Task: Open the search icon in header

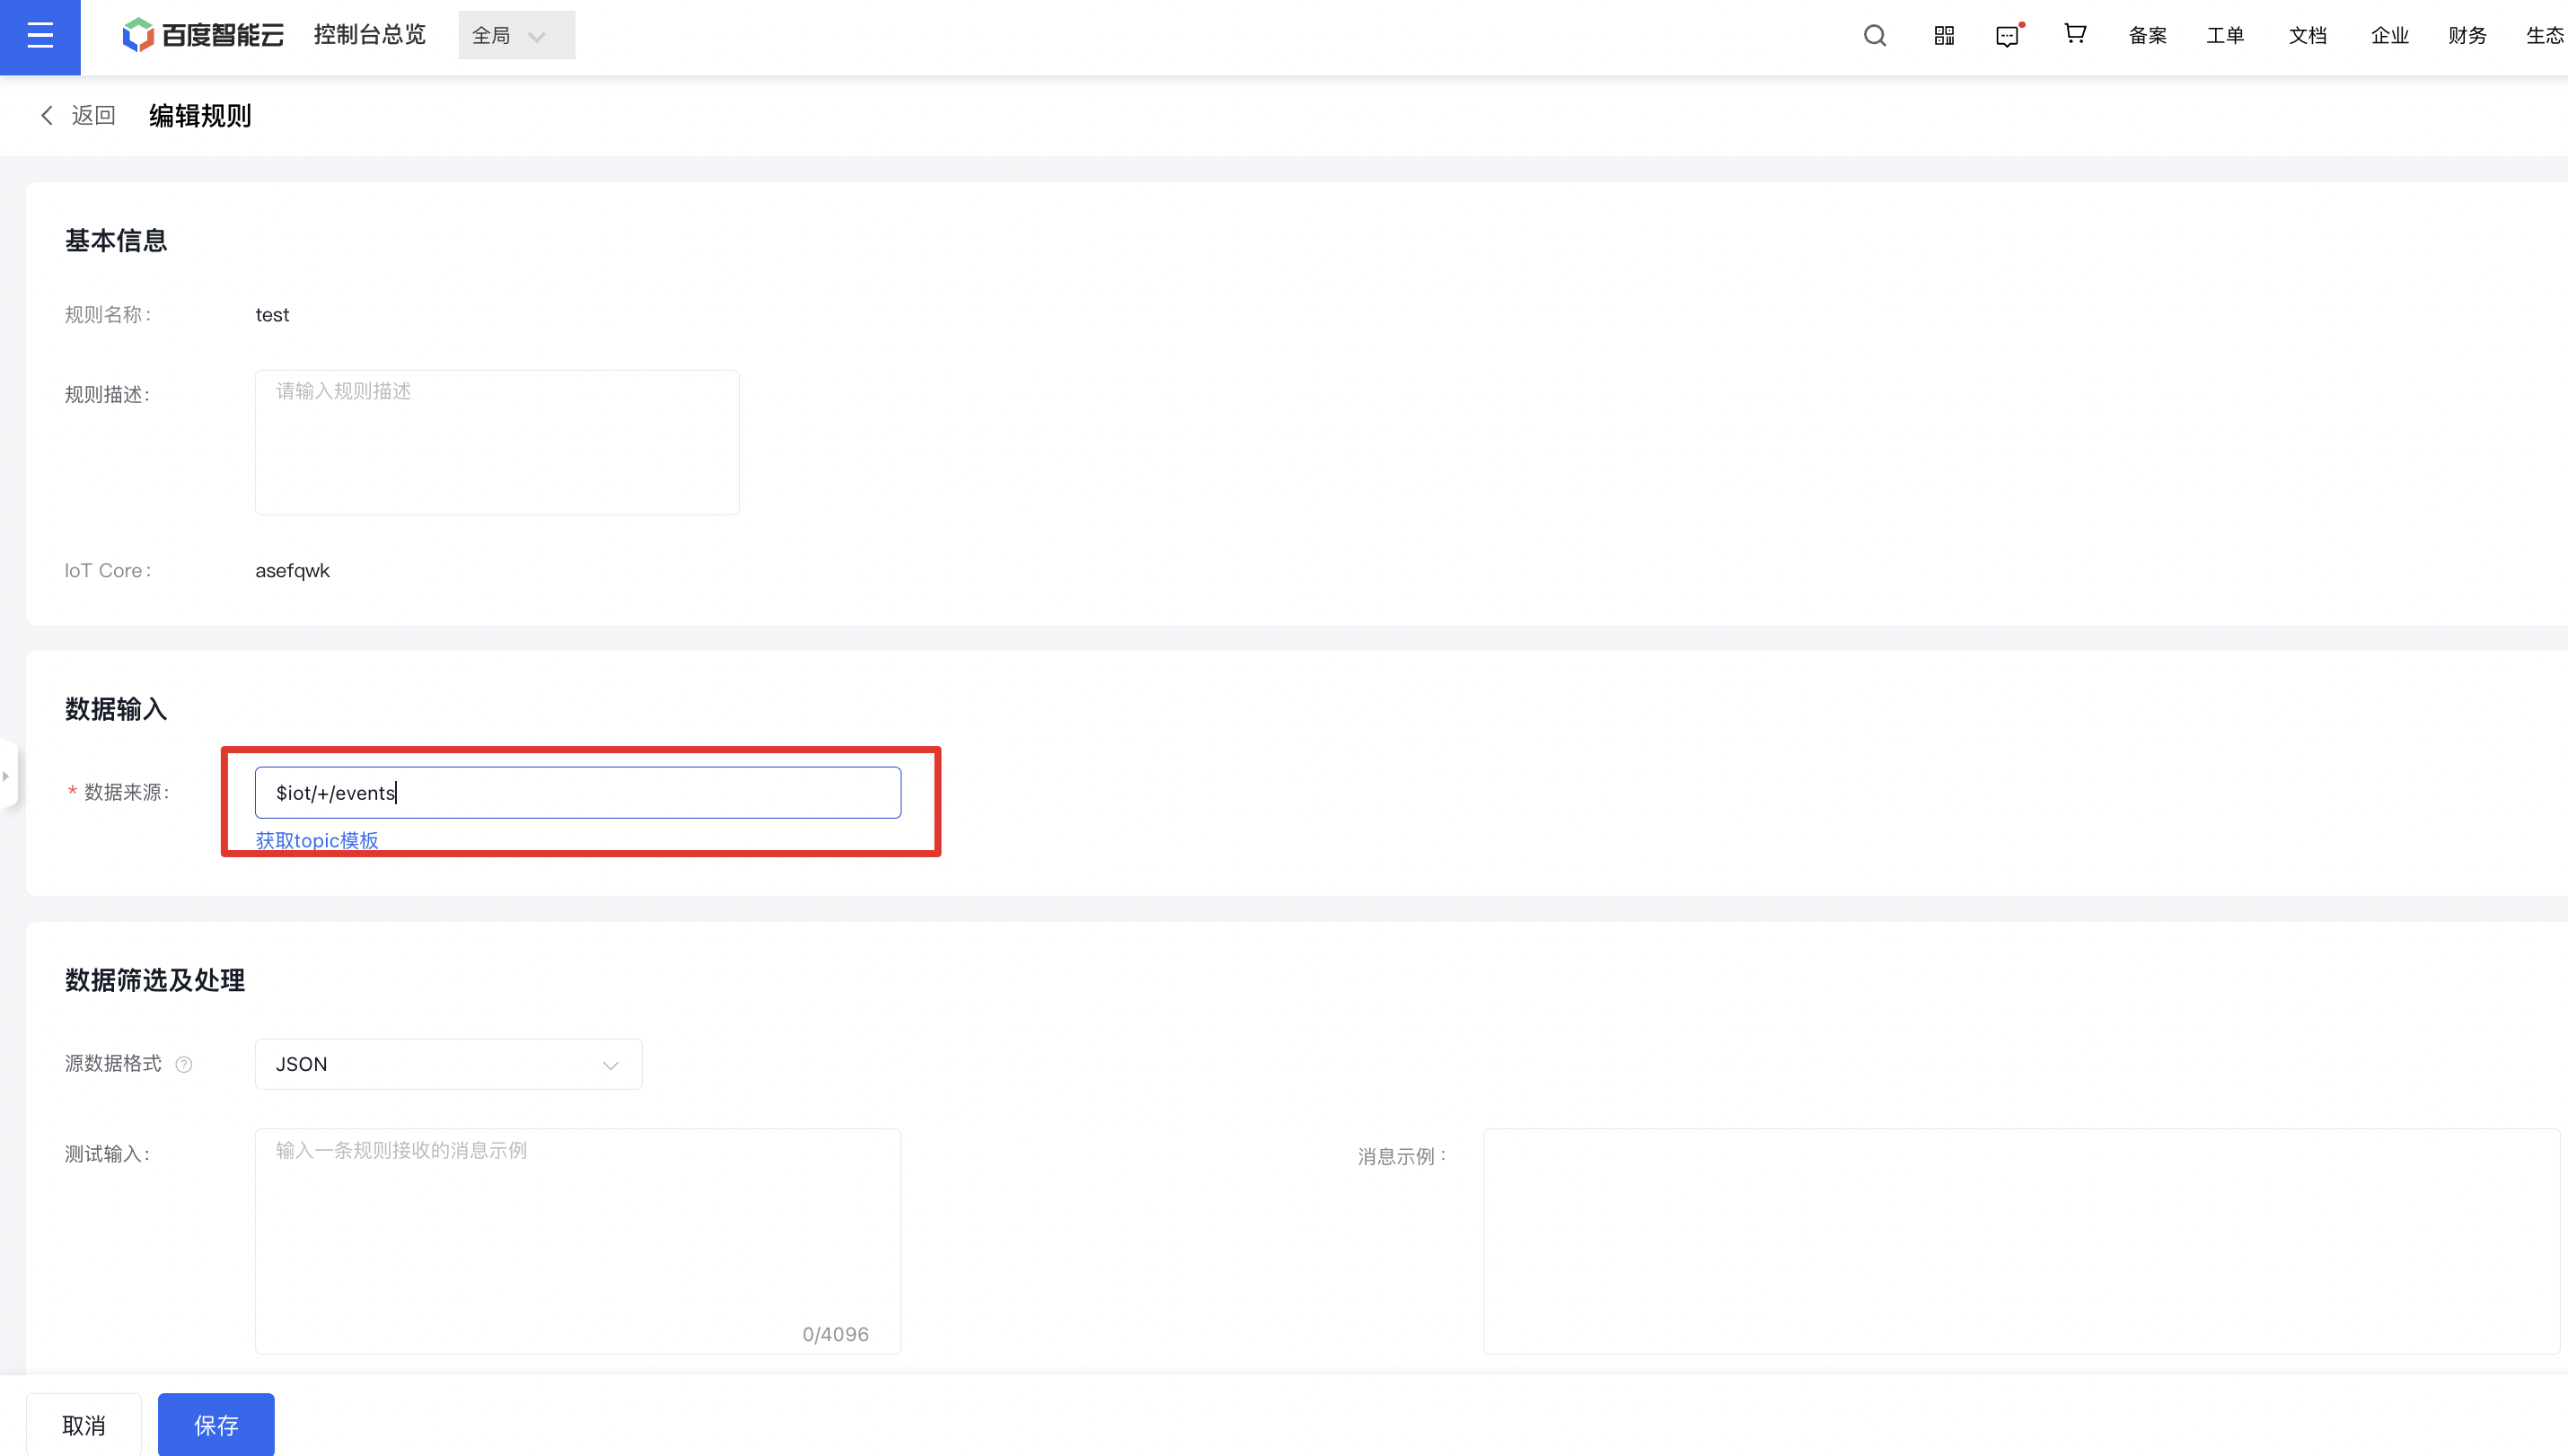Action: click(1875, 36)
